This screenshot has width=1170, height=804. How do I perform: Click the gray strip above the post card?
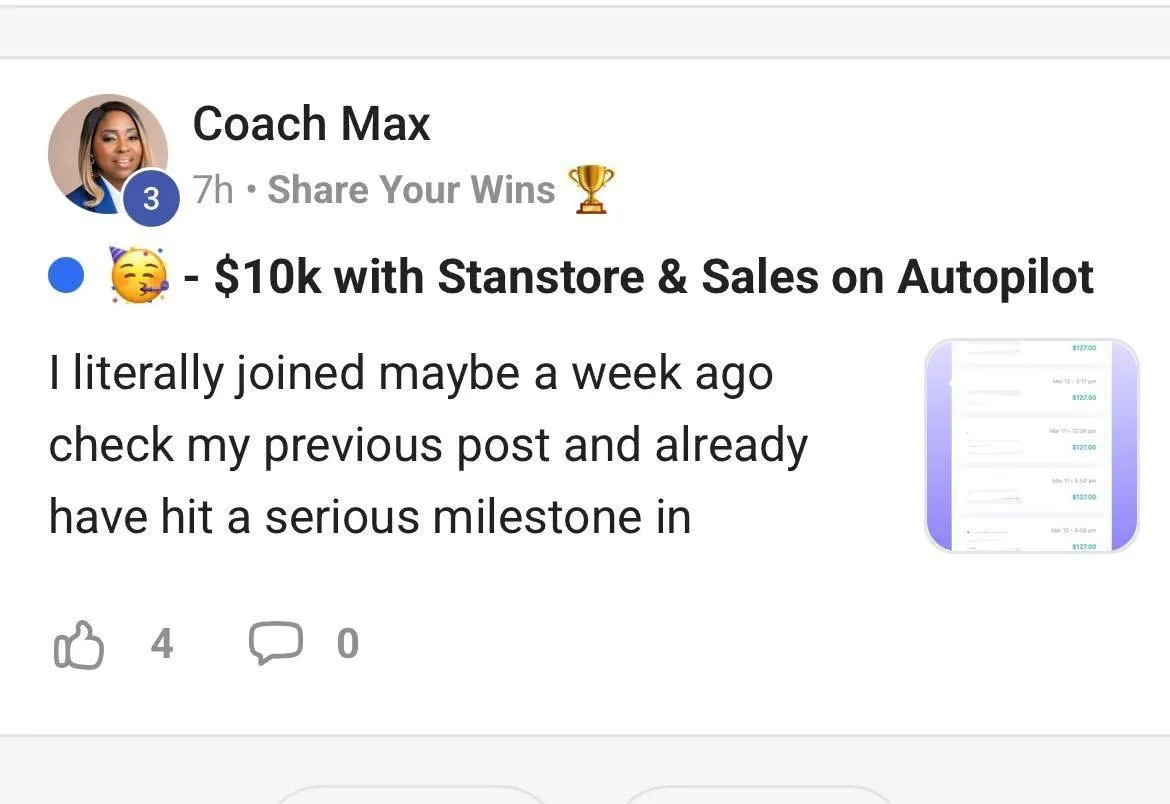[585, 32]
